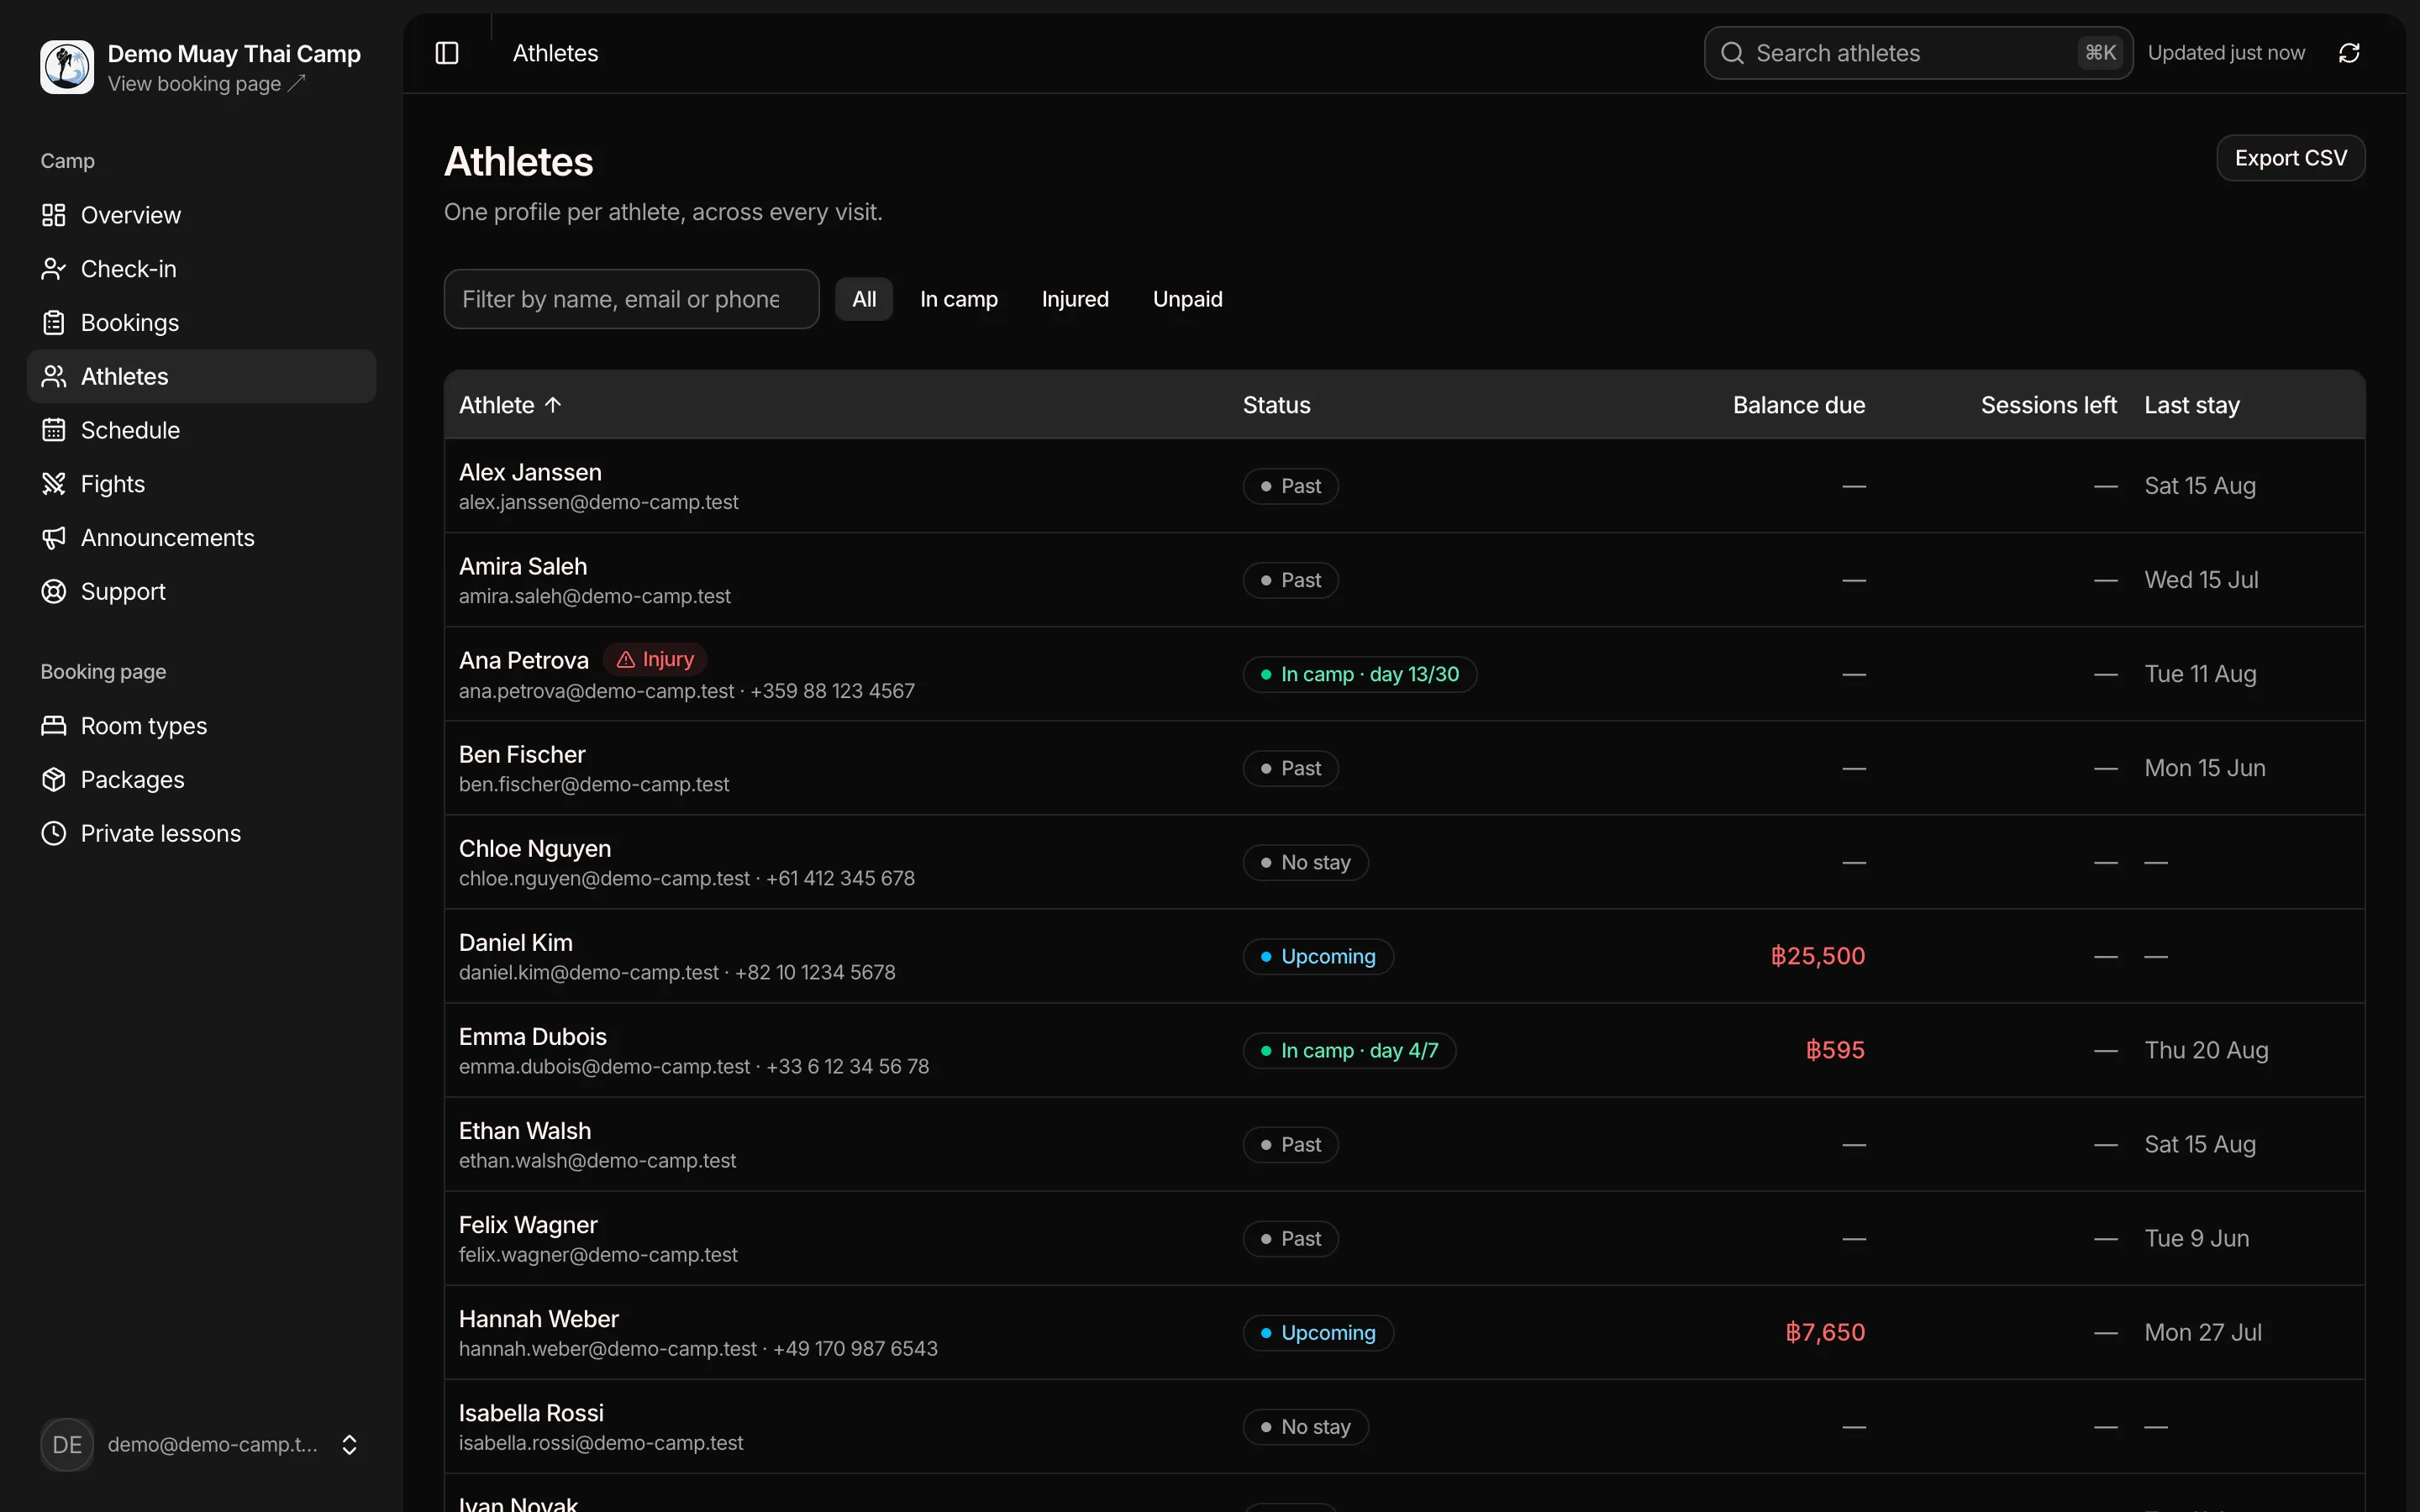
Task: Click the Filter by name, email or phone field
Action: click(x=632, y=299)
